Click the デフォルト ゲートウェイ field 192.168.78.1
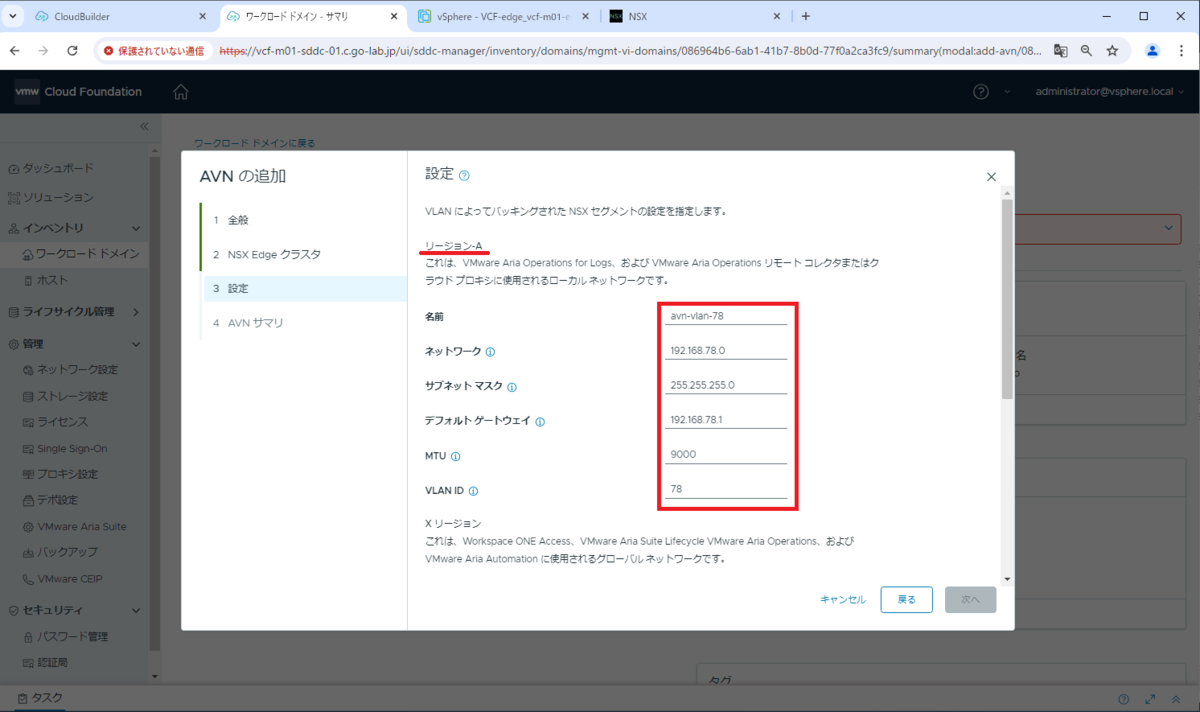Screen dimensions: 1200x712 coord(726,420)
